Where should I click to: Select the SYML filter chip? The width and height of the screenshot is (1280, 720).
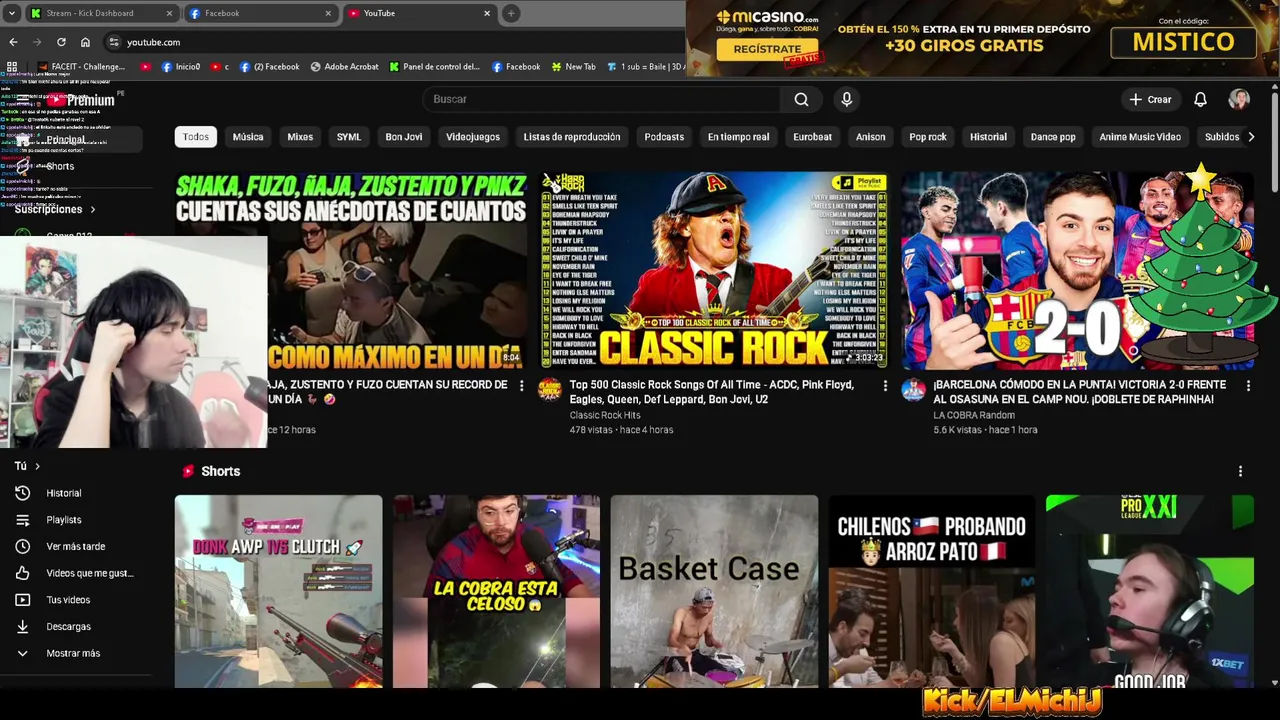point(349,137)
